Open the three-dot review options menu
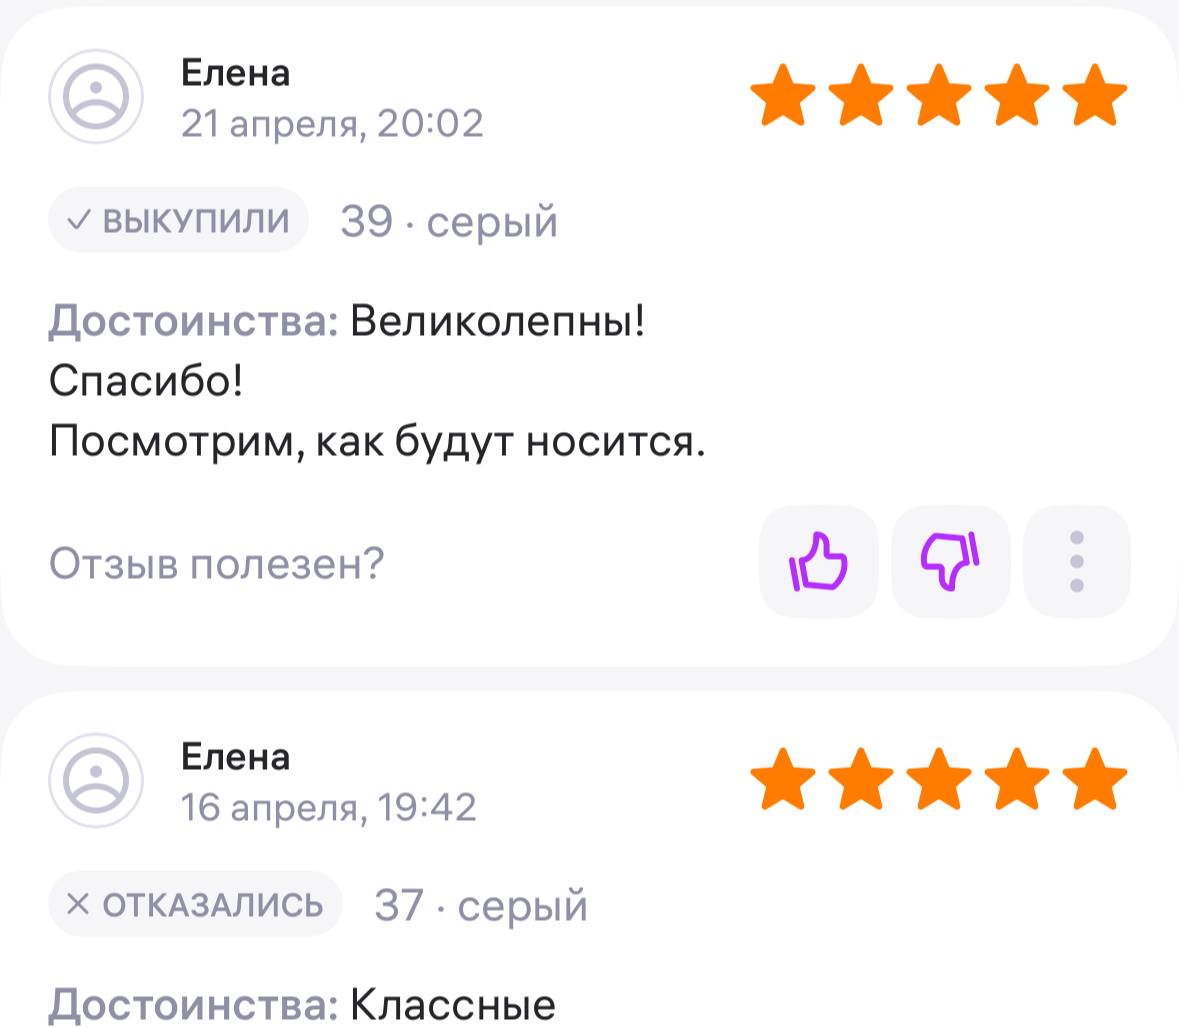Viewport: 1179px width, 1028px height. pyautogui.click(x=1077, y=562)
